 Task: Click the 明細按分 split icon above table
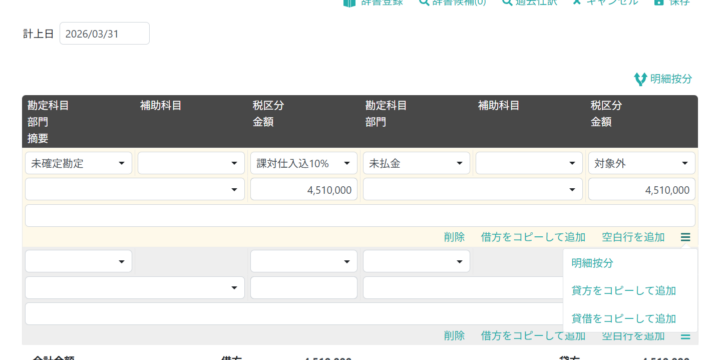[x=640, y=79]
